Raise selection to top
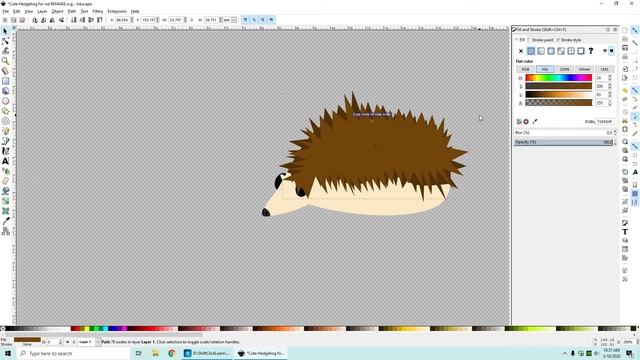The width and height of the screenshot is (640, 360). (100, 20)
